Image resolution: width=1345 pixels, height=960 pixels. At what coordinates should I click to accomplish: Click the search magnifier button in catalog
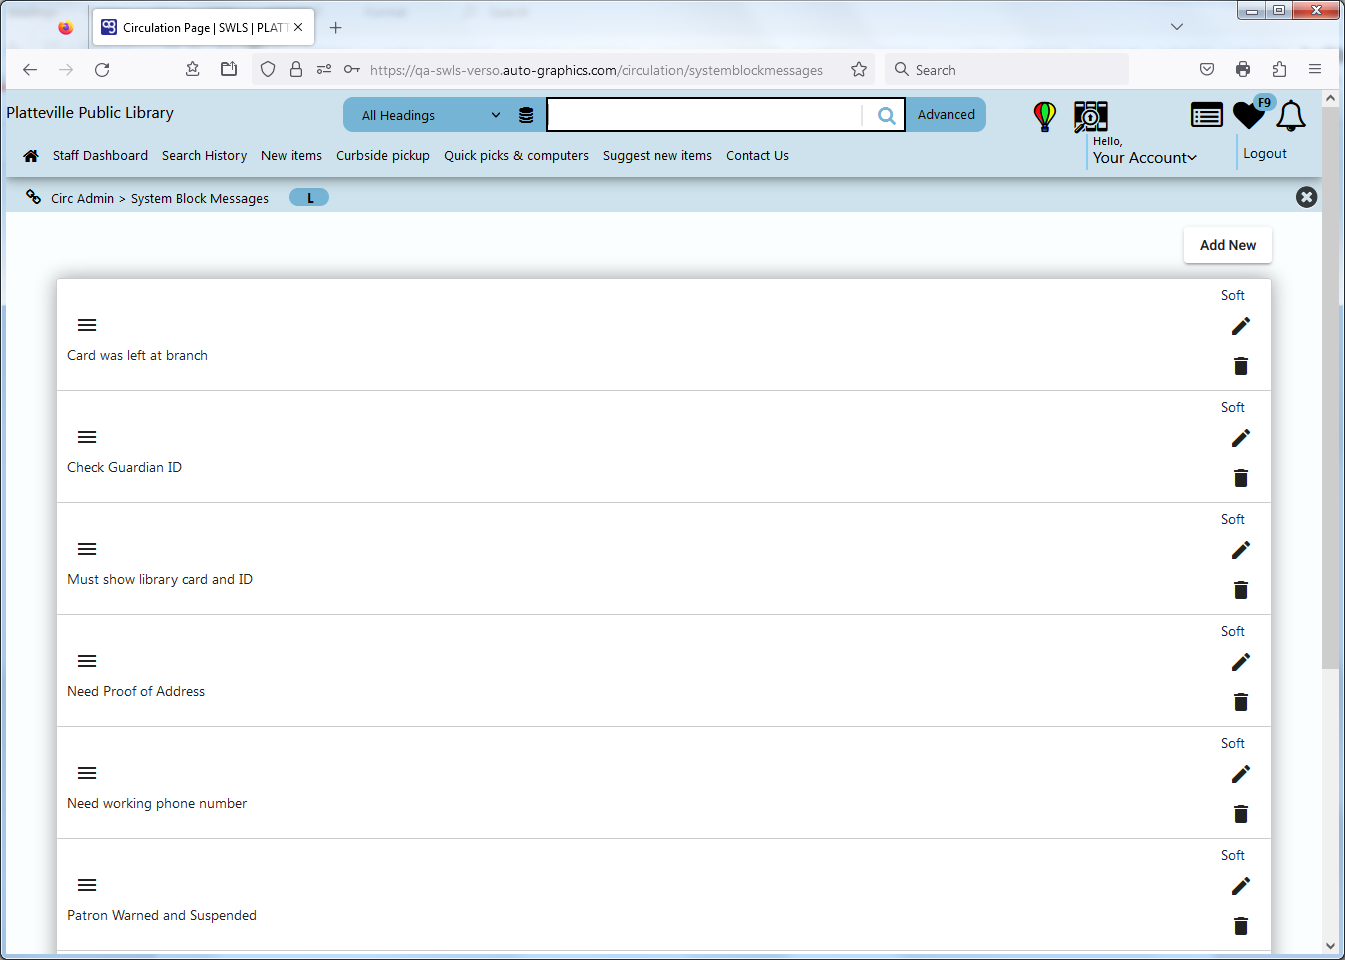(886, 115)
